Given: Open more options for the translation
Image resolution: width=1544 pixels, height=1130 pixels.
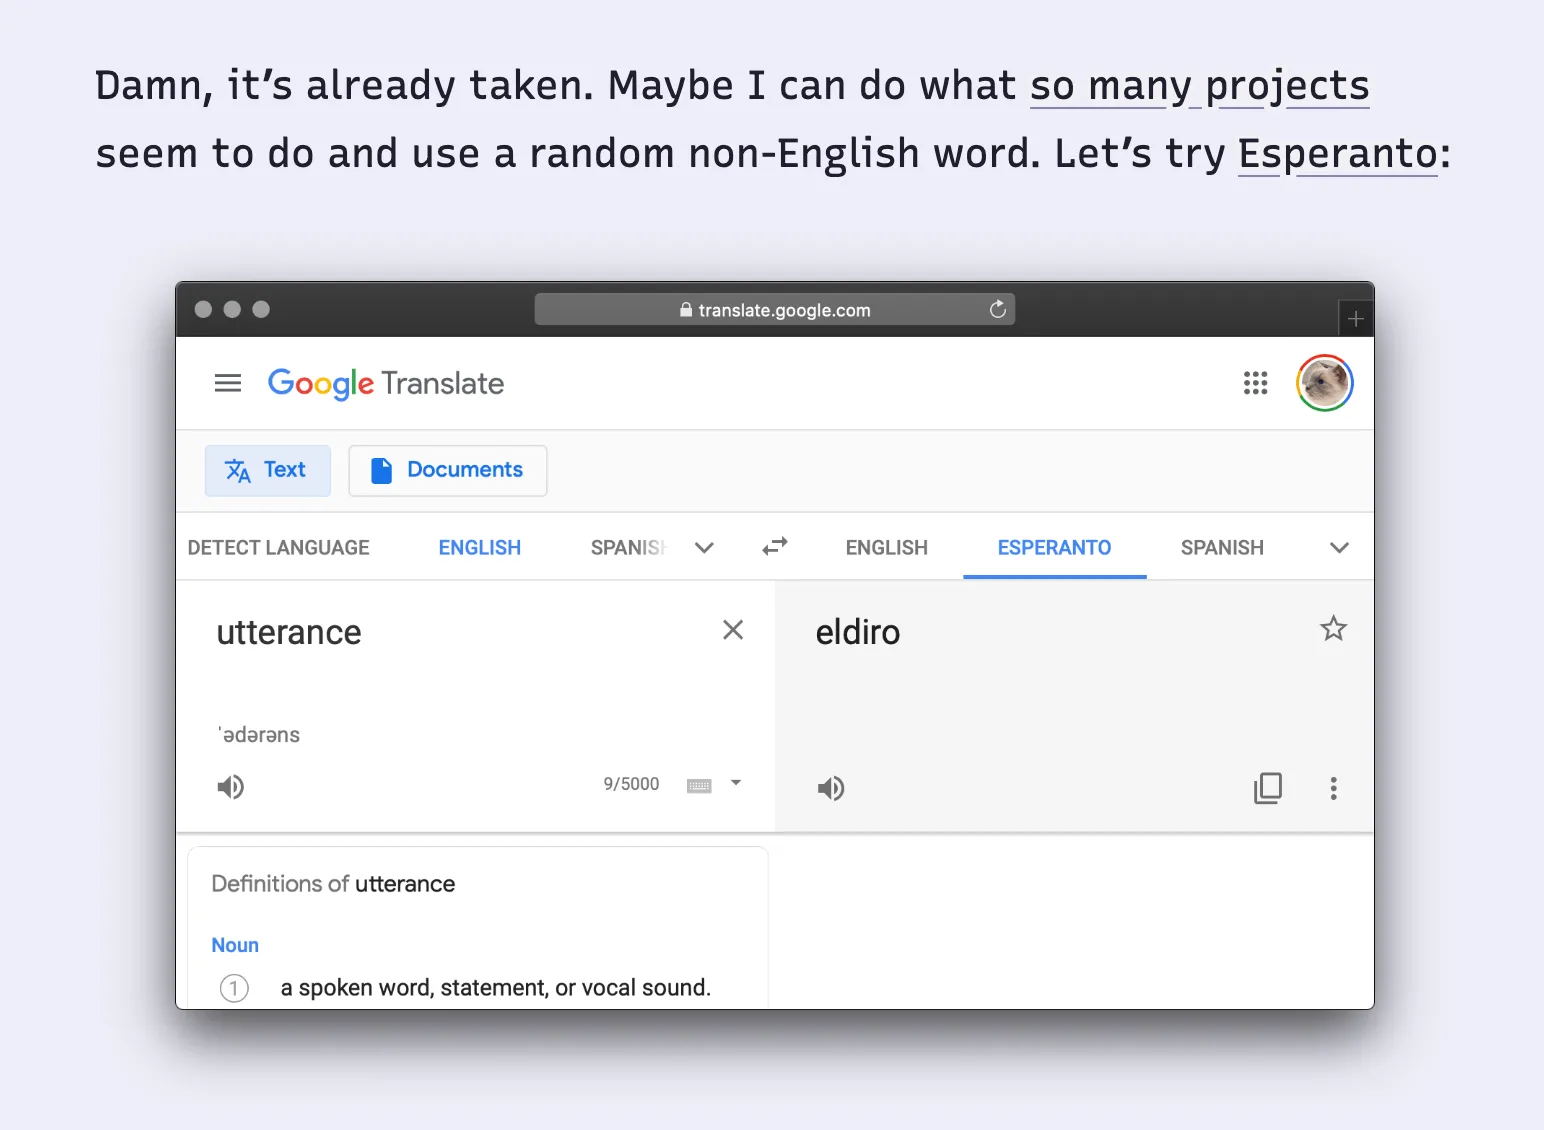Looking at the screenshot, I should (1333, 789).
